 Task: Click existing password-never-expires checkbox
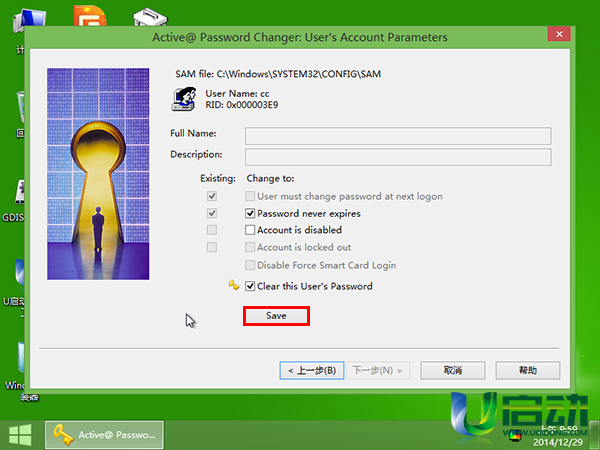point(212,213)
